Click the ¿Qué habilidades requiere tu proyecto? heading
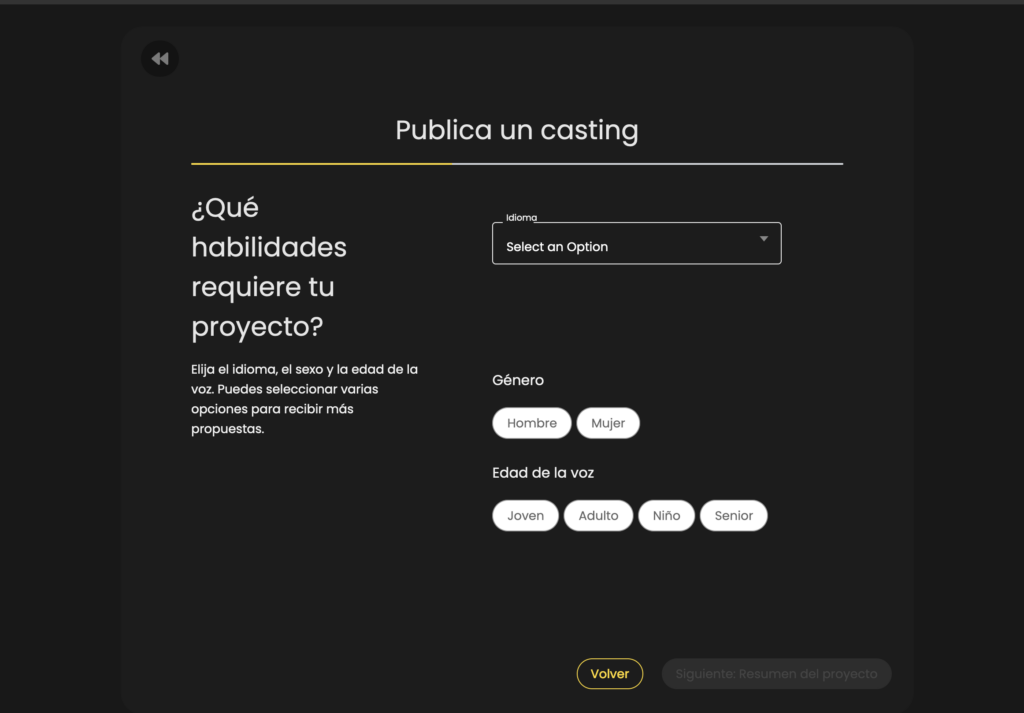Image resolution: width=1024 pixels, height=713 pixels. pyautogui.click(x=269, y=267)
